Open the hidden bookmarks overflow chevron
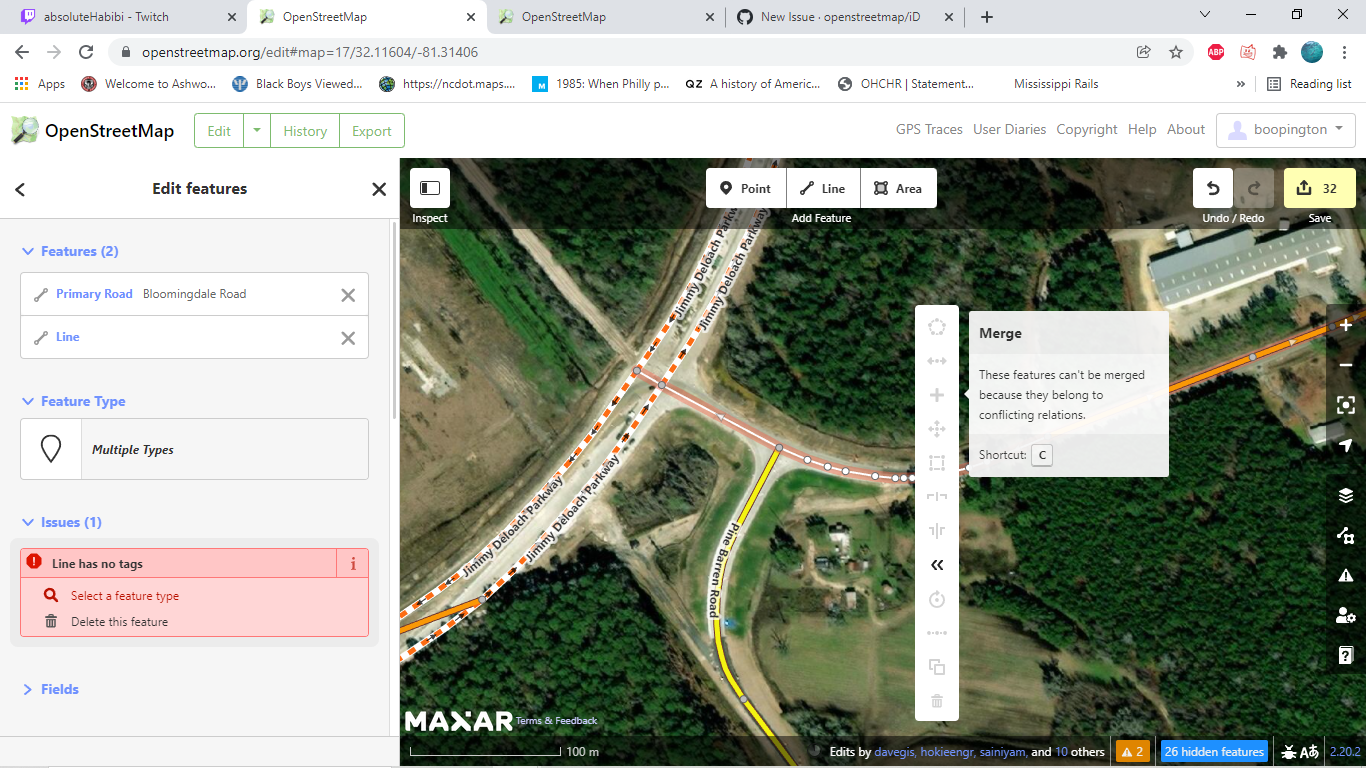 point(1241,84)
